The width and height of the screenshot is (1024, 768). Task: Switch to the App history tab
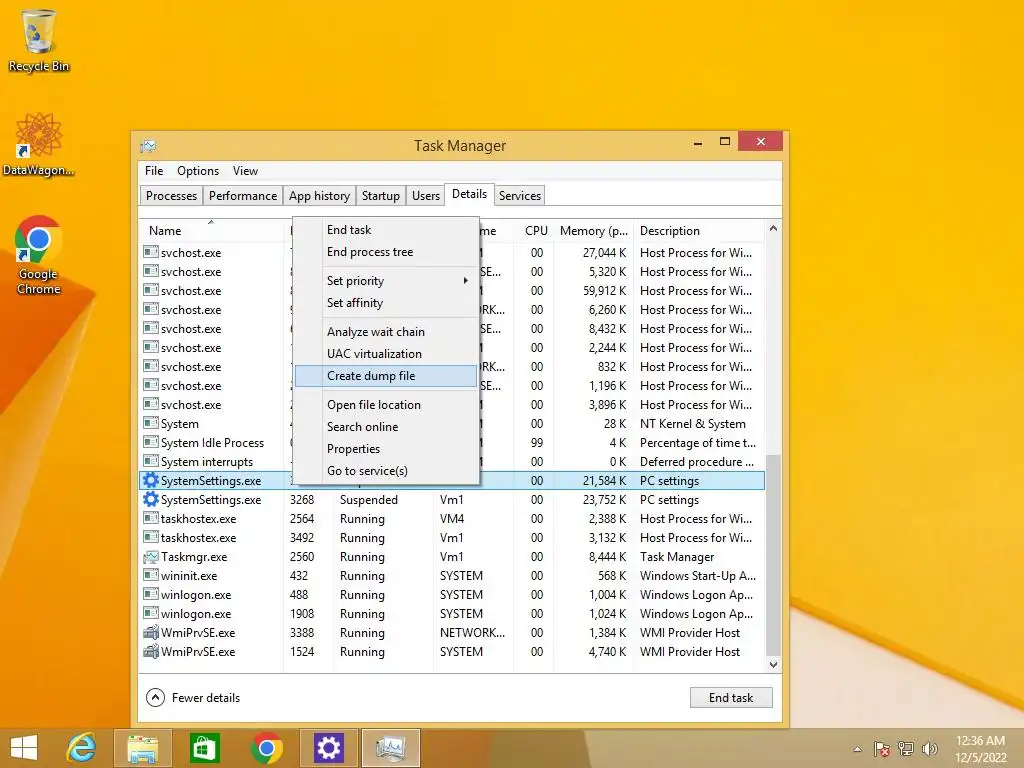[x=319, y=196]
